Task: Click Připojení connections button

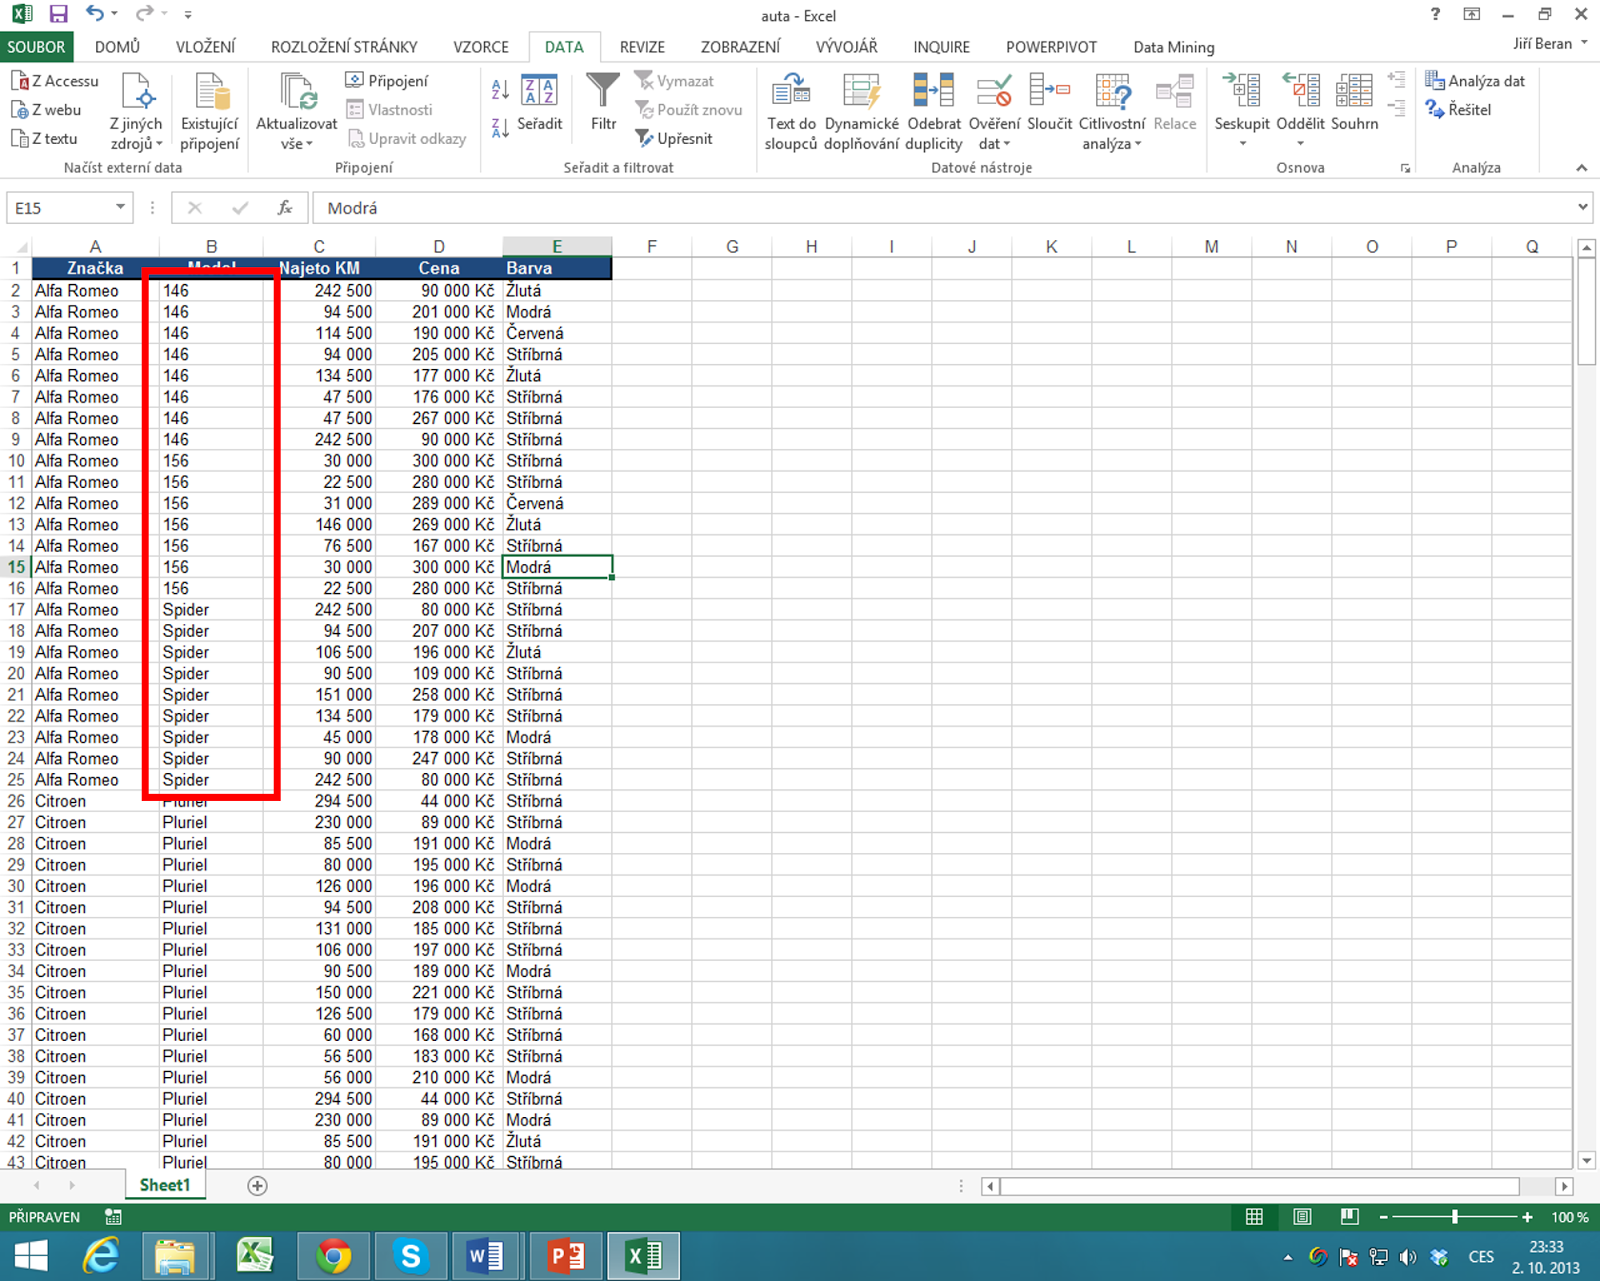Action: (386, 81)
